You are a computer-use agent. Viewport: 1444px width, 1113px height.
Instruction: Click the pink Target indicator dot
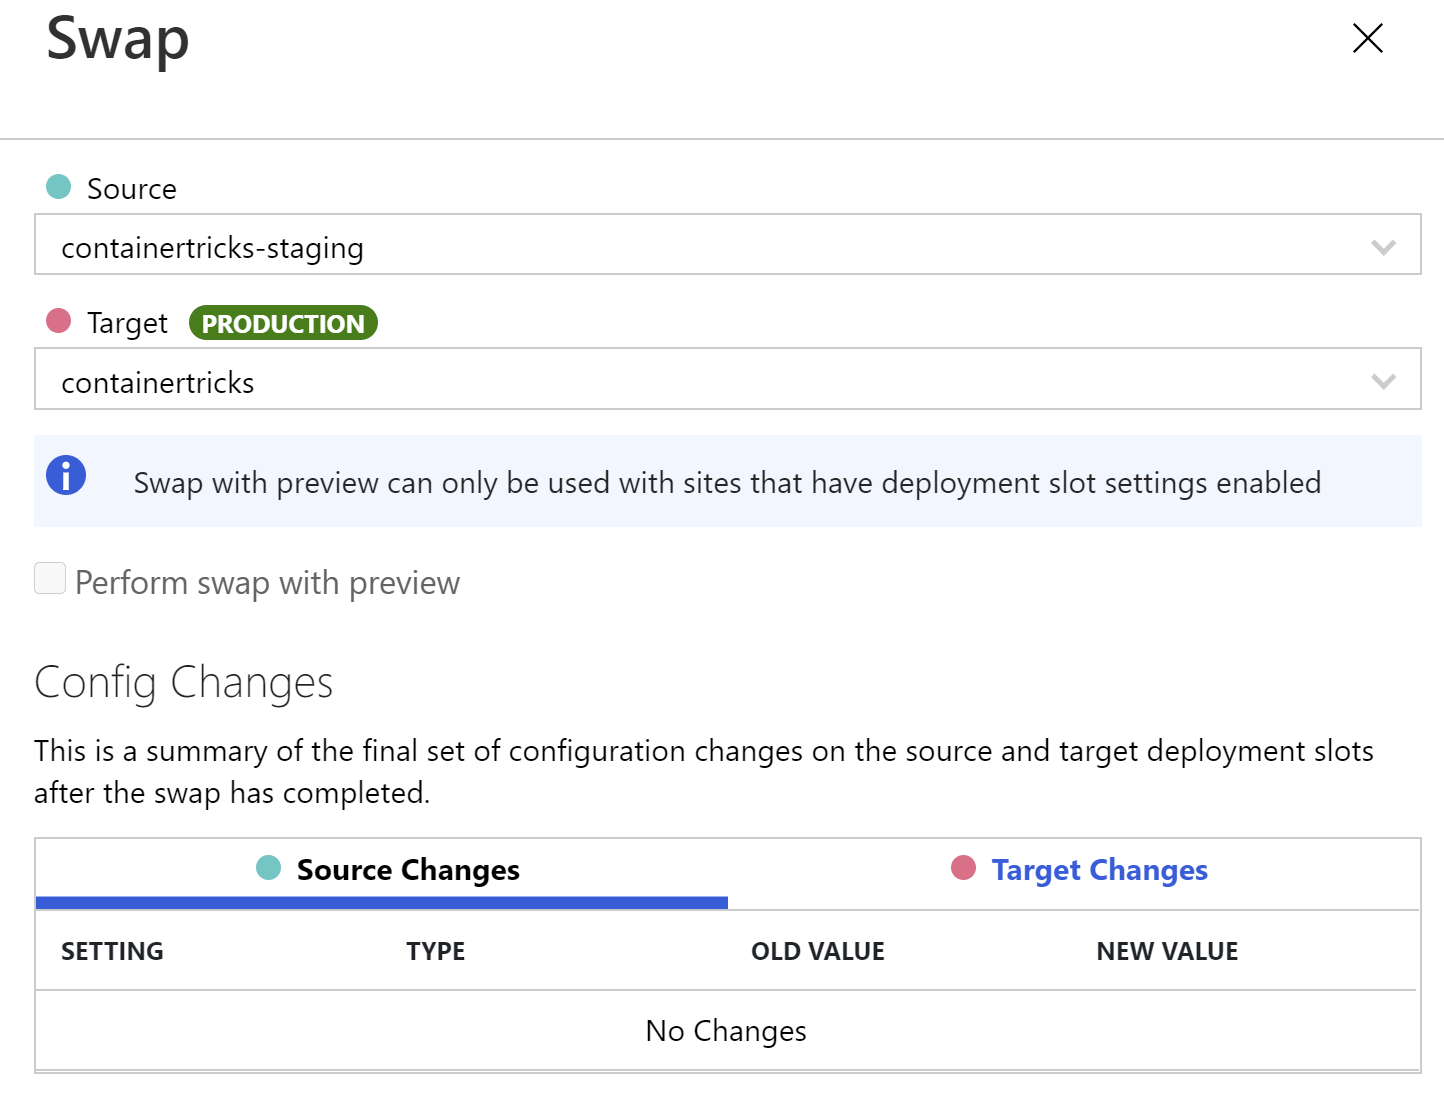(x=59, y=320)
